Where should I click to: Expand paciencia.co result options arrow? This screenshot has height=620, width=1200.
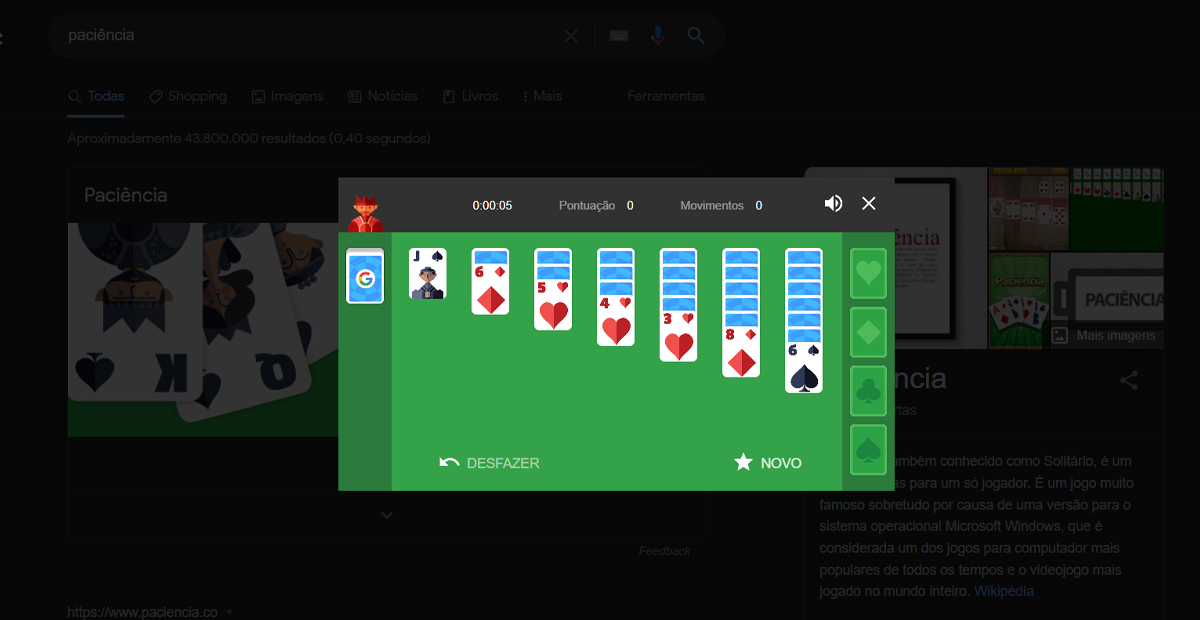229,612
